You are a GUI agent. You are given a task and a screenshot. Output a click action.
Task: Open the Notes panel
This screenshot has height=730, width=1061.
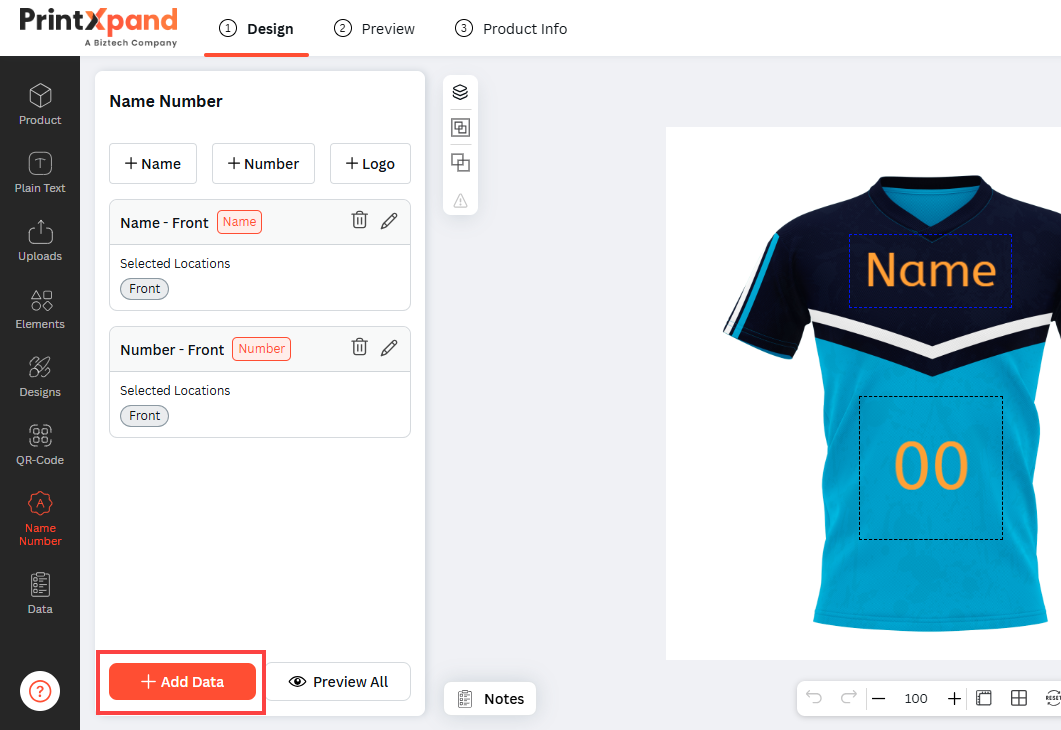(491, 698)
